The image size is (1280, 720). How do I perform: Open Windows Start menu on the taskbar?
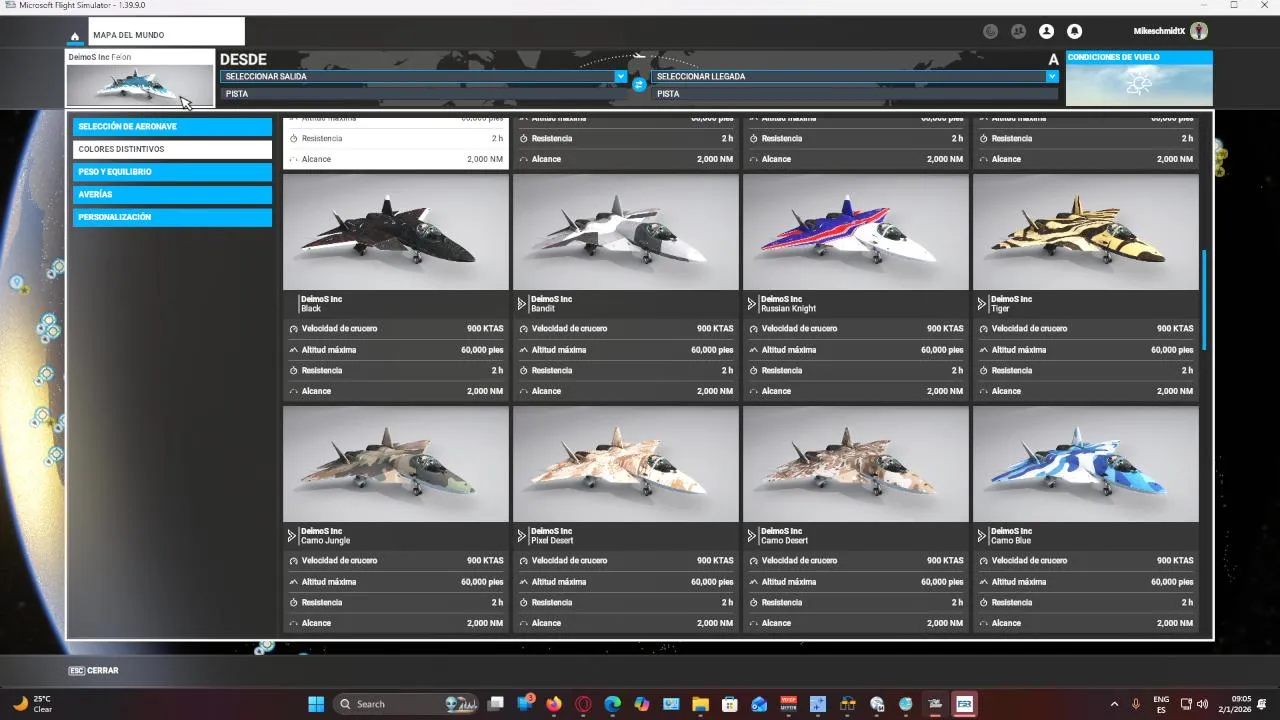point(316,704)
